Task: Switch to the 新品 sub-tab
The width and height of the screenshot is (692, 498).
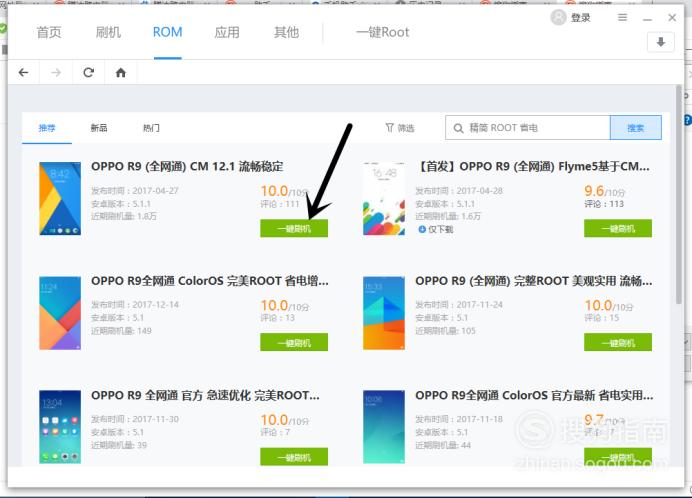Action: click(99, 128)
